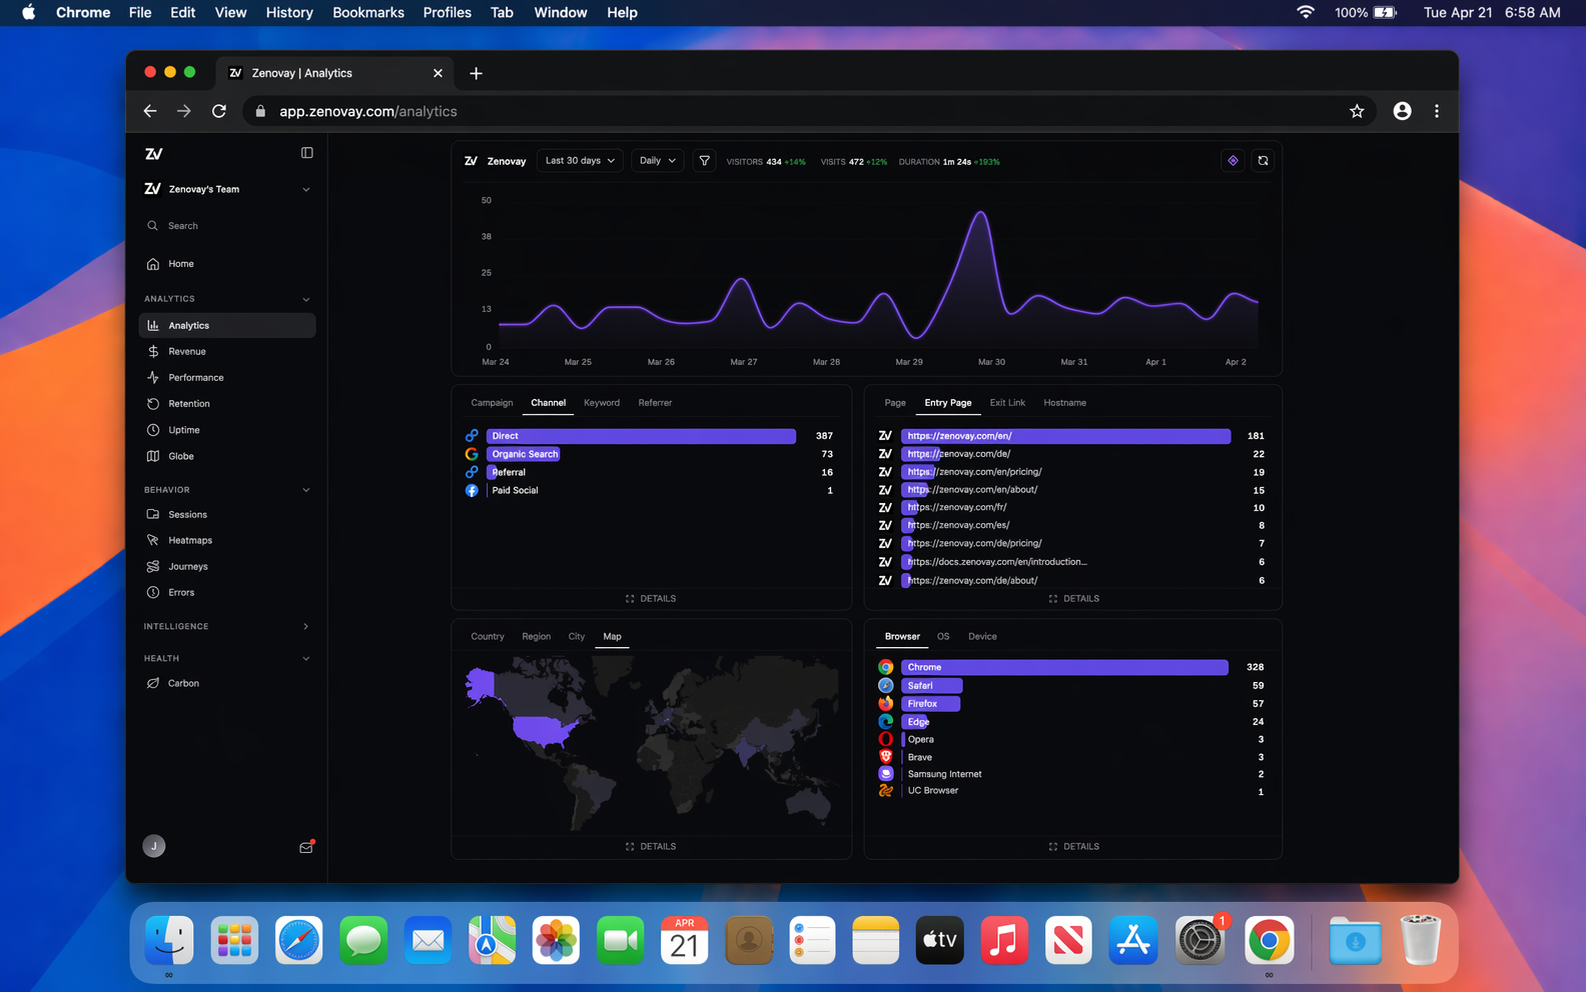Go to Retention in the sidebar
The height and width of the screenshot is (992, 1586).
227,404
